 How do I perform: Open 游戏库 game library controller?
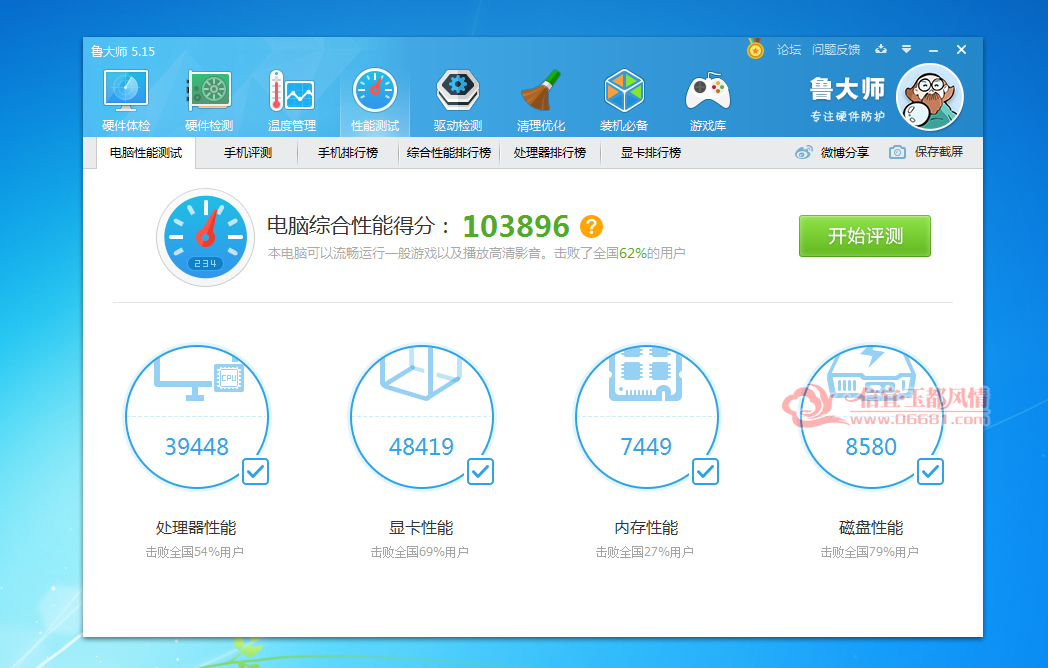click(x=708, y=100)
